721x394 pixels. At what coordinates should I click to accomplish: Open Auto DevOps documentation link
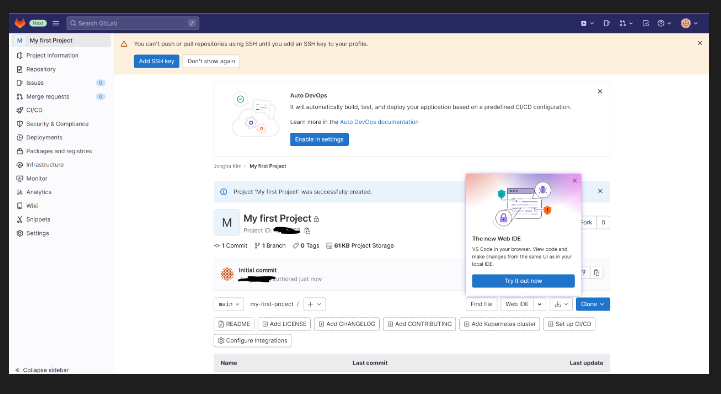(379, 122)
